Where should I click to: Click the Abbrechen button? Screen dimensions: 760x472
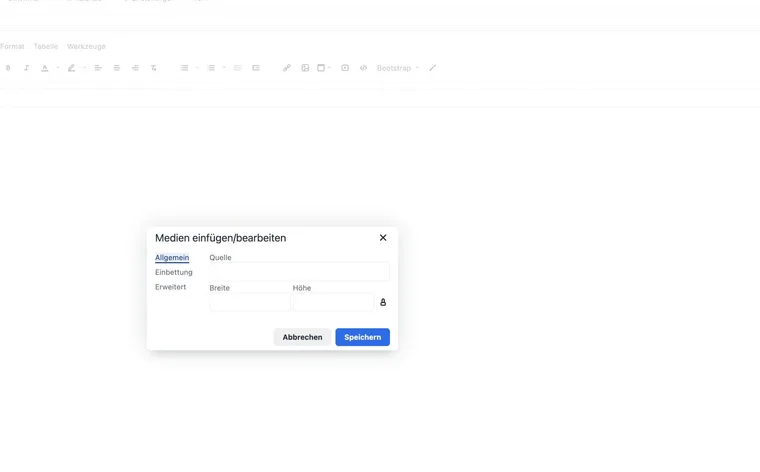[x=302, y=337]
